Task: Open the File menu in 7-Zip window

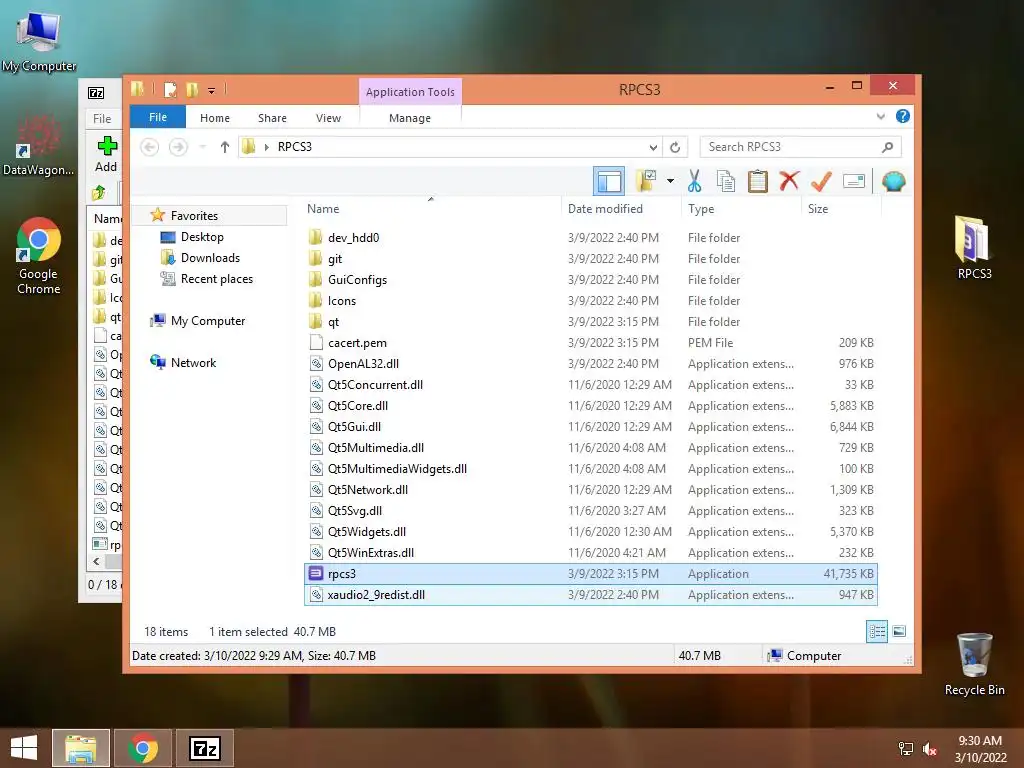Action: 102,119
